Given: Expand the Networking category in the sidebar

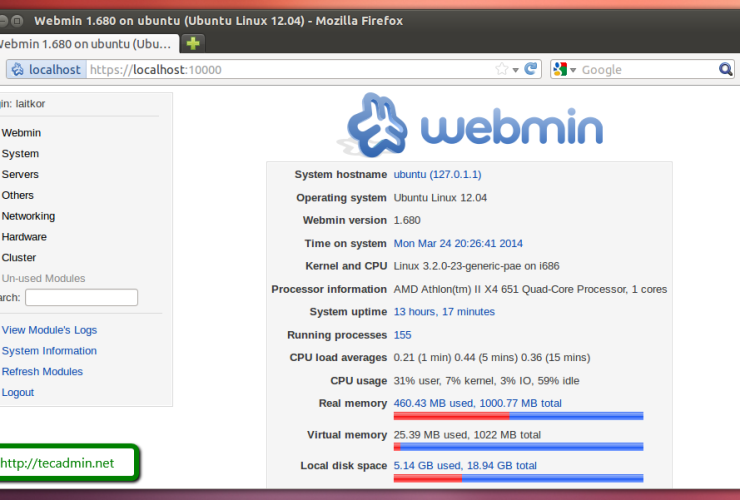Looking at the screenshot, I should click(28, 216).
